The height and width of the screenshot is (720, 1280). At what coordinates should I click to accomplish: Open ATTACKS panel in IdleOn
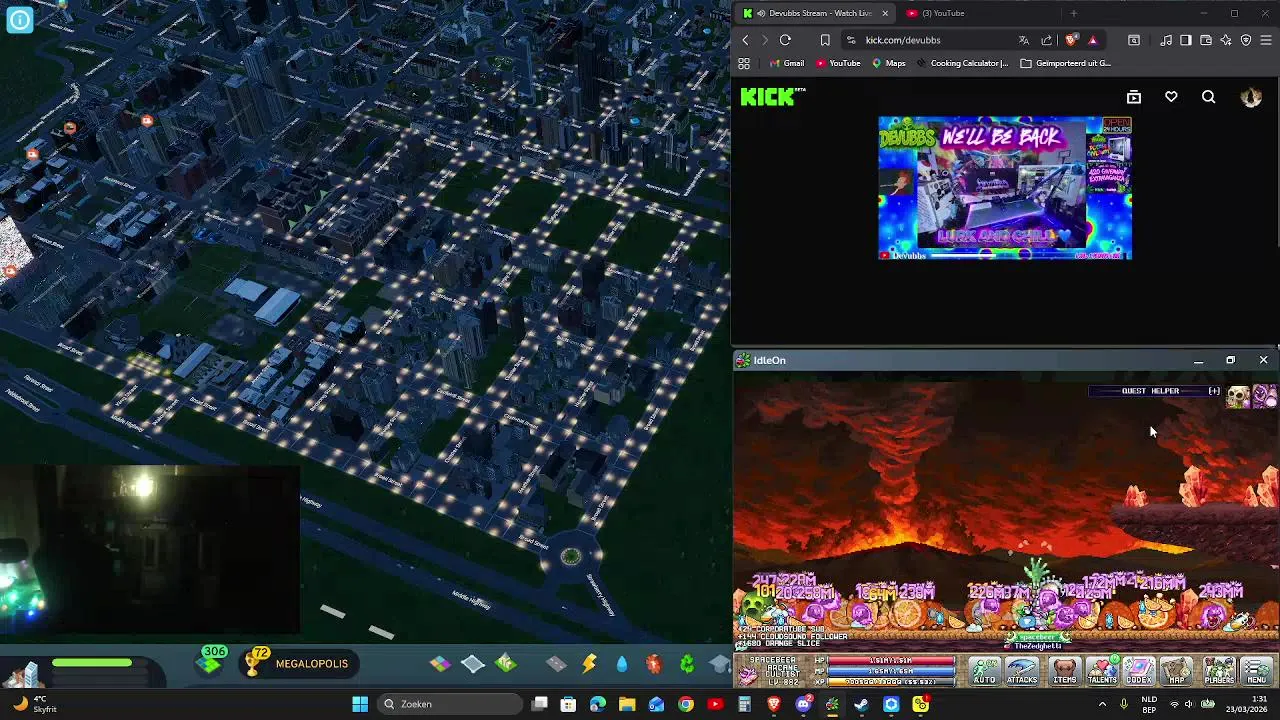(1022, 671)
